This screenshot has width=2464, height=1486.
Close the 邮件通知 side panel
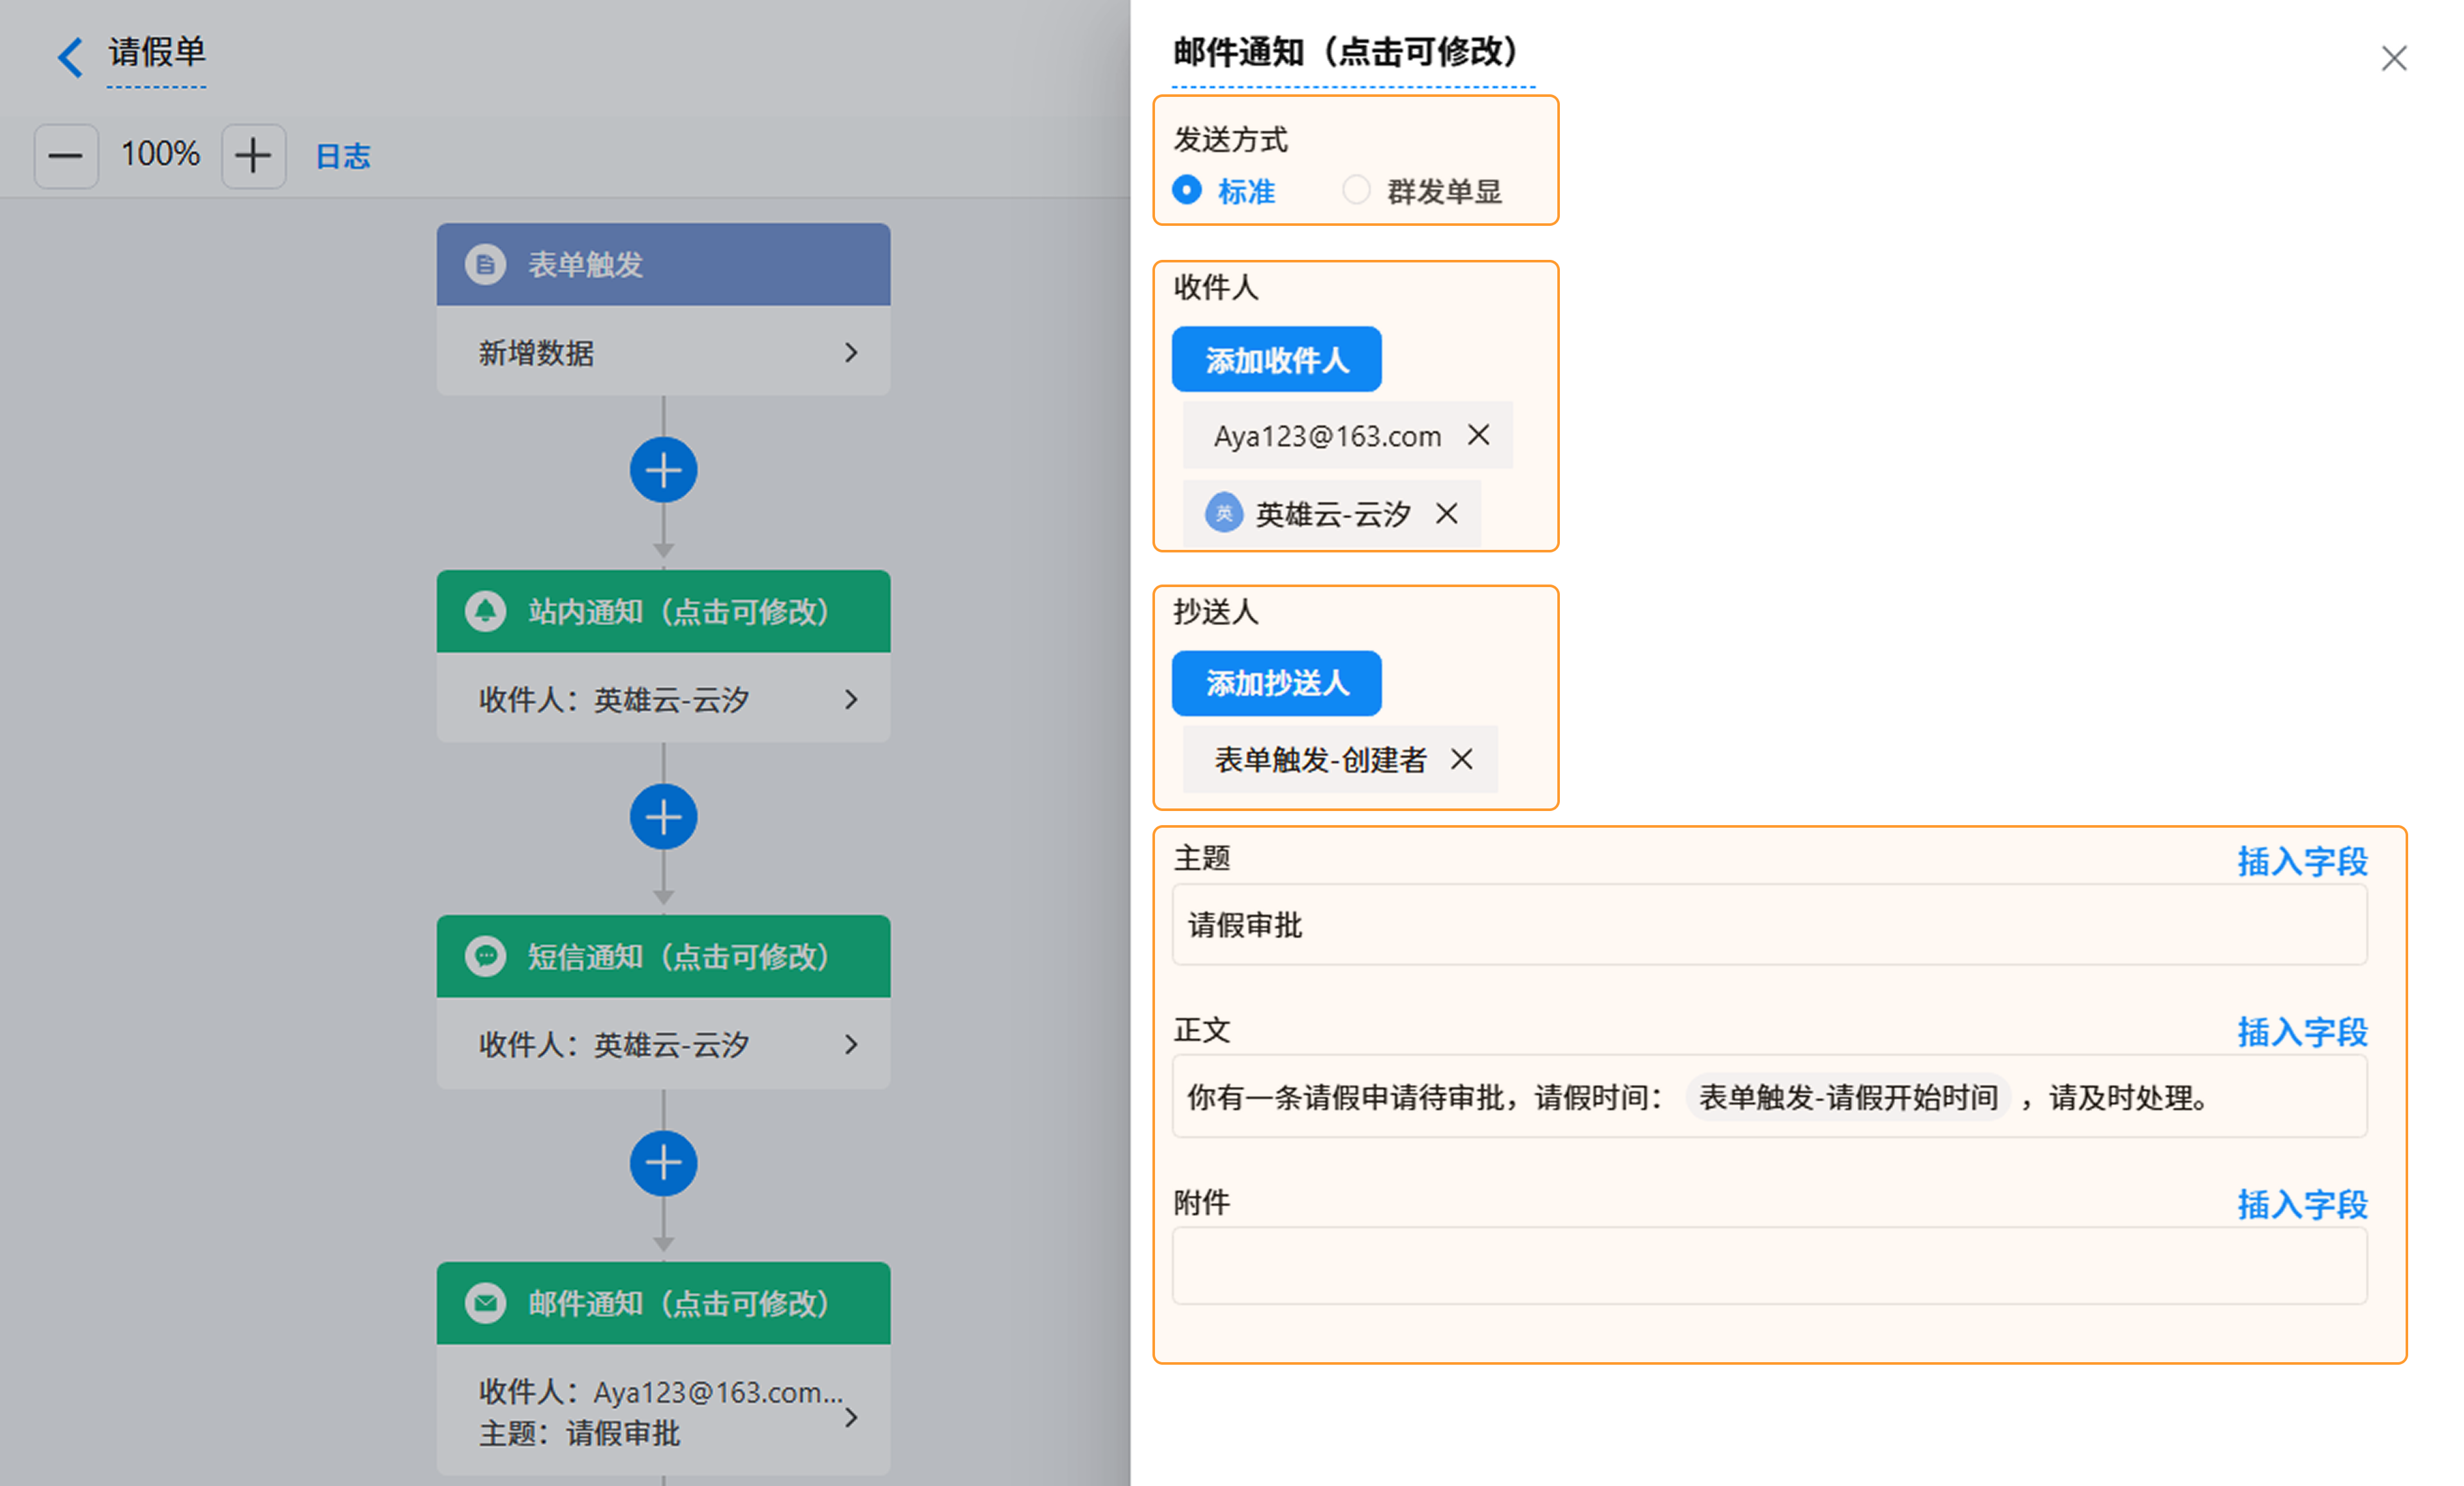(x=2393, y=58)
